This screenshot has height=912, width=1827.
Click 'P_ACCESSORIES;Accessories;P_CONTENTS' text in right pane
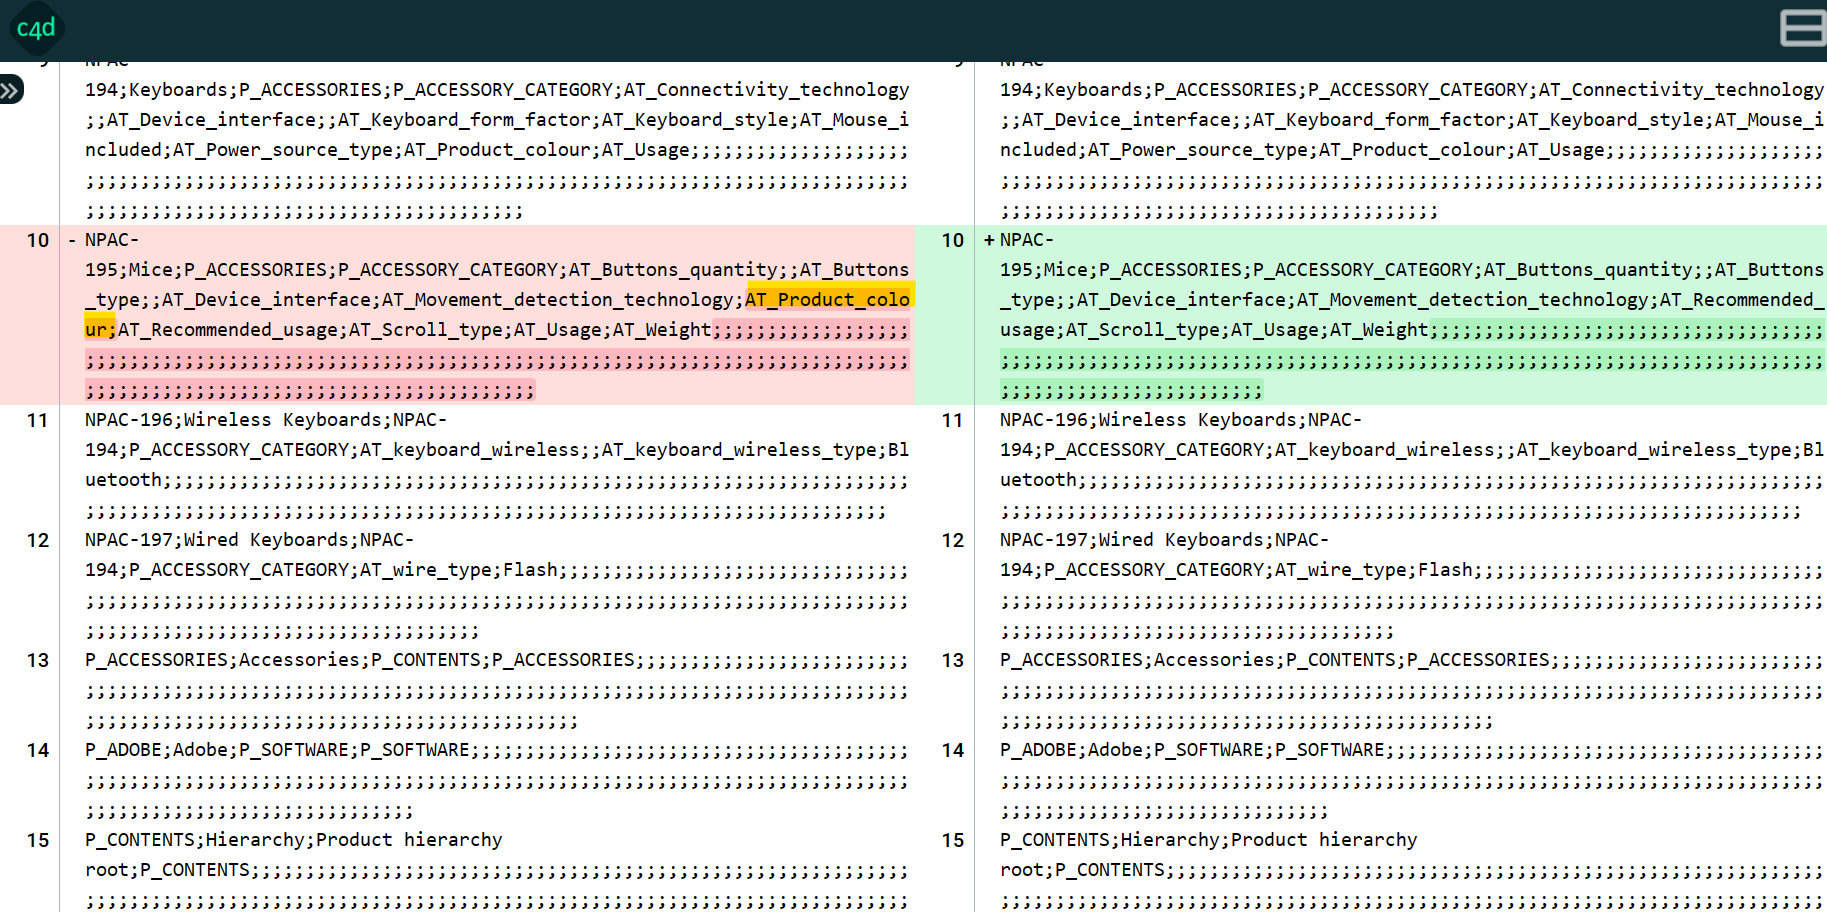pyautogui.click(x=1198, y=660)
